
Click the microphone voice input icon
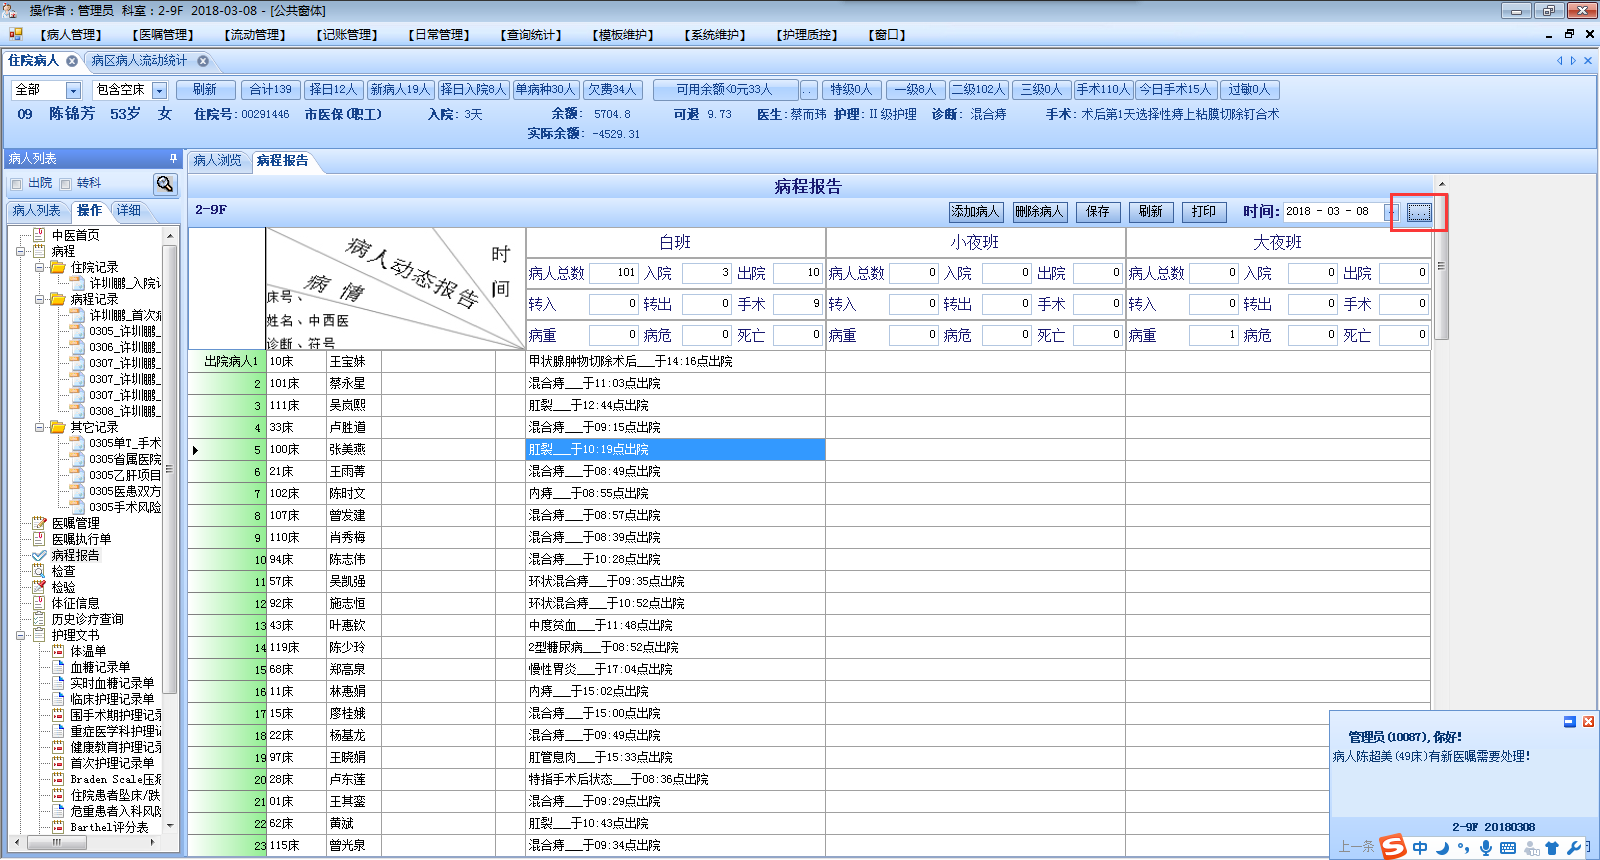coord(1486,848)
